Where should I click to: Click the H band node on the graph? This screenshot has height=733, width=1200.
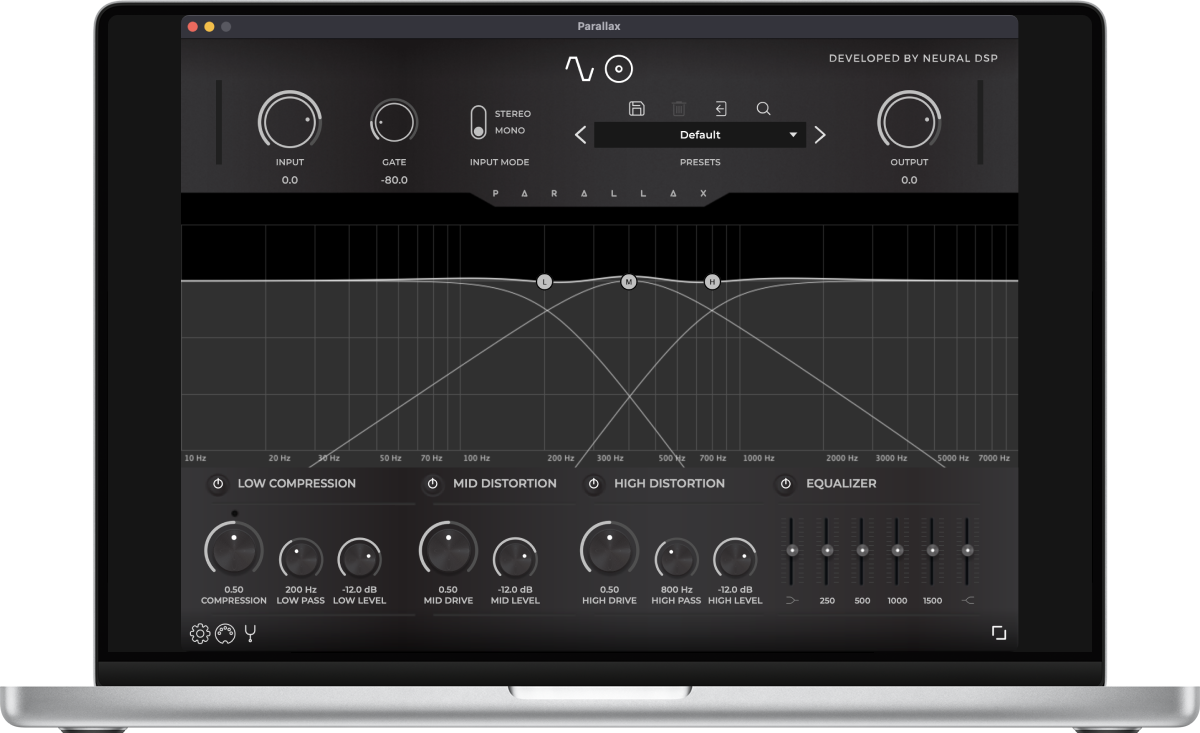click(x=712, y=282)
